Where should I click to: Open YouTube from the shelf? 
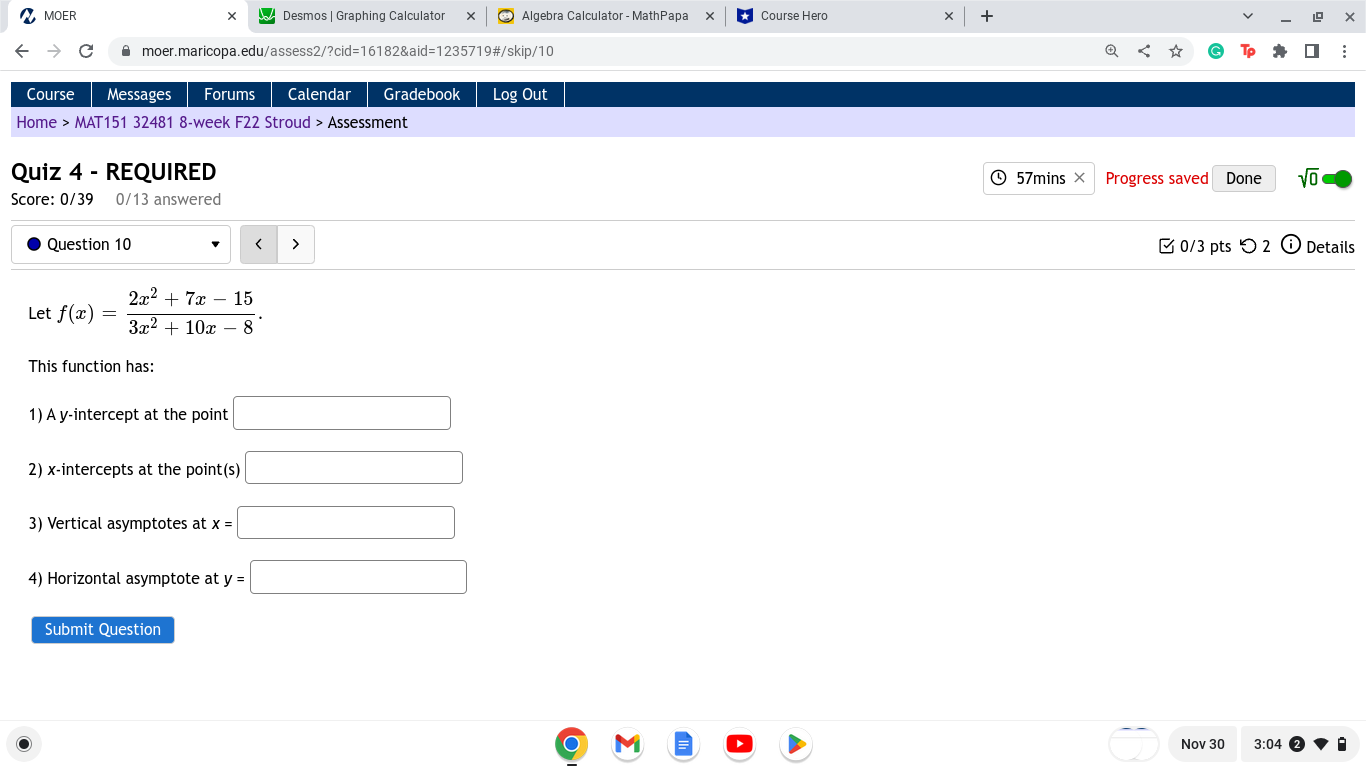(x=740, y=744)
